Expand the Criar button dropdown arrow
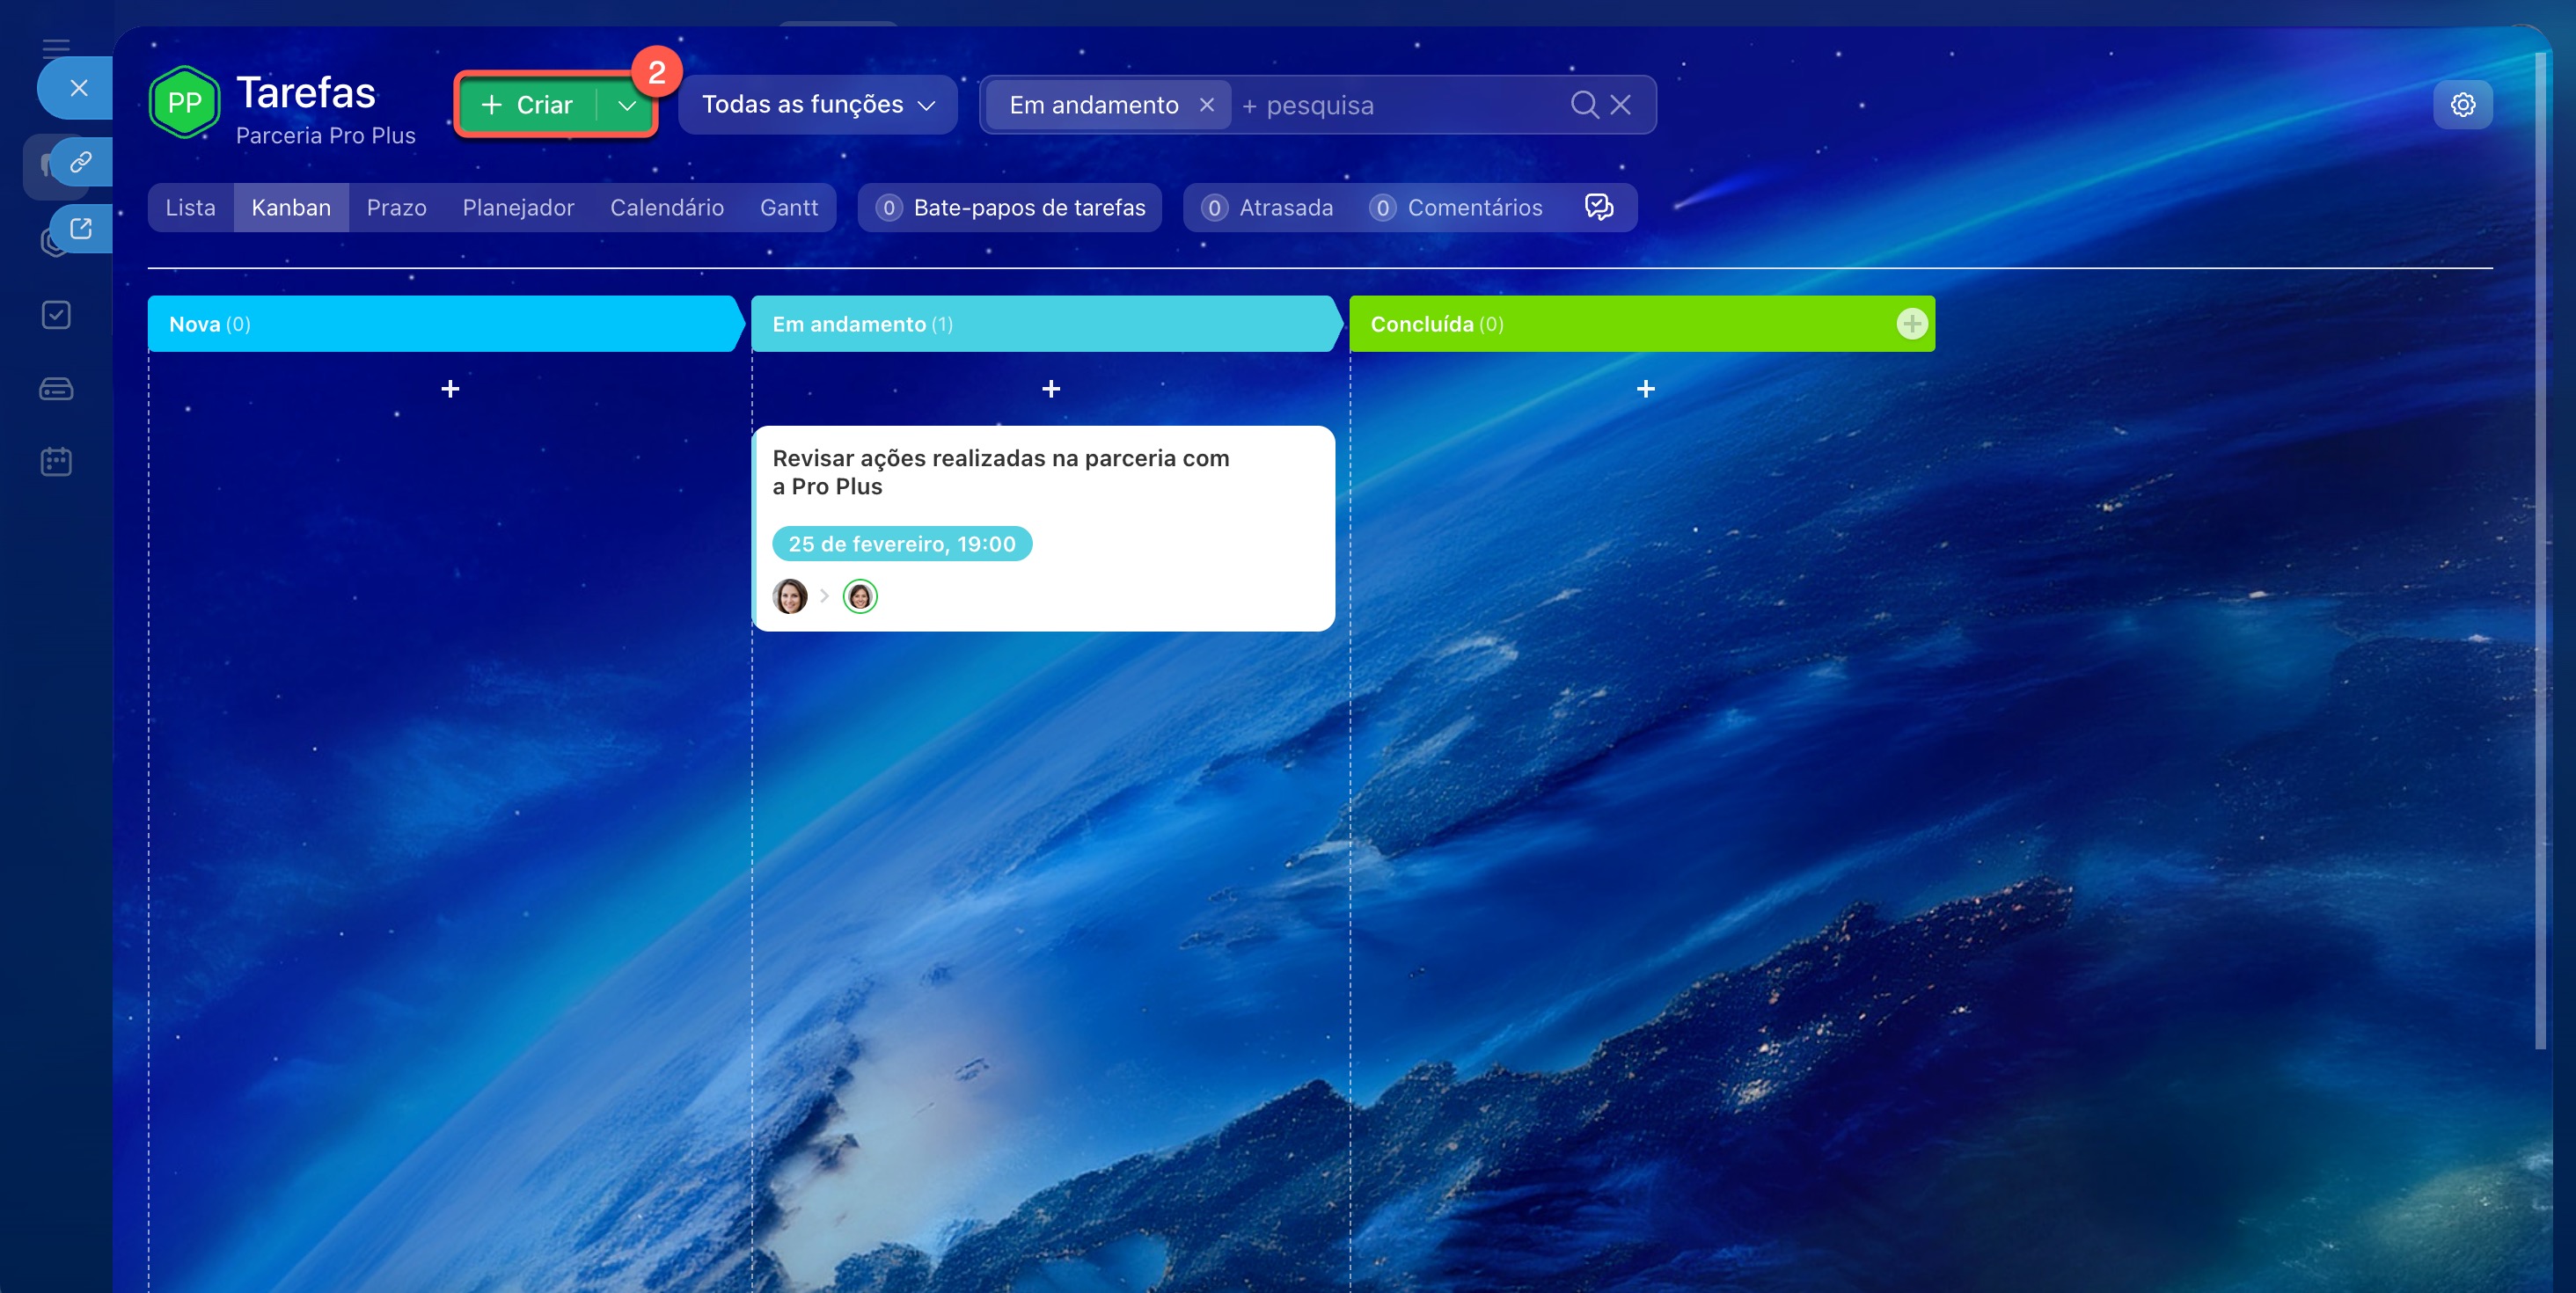Image resolution: width=2576 pixels, height=1293 pixels. 627,105
